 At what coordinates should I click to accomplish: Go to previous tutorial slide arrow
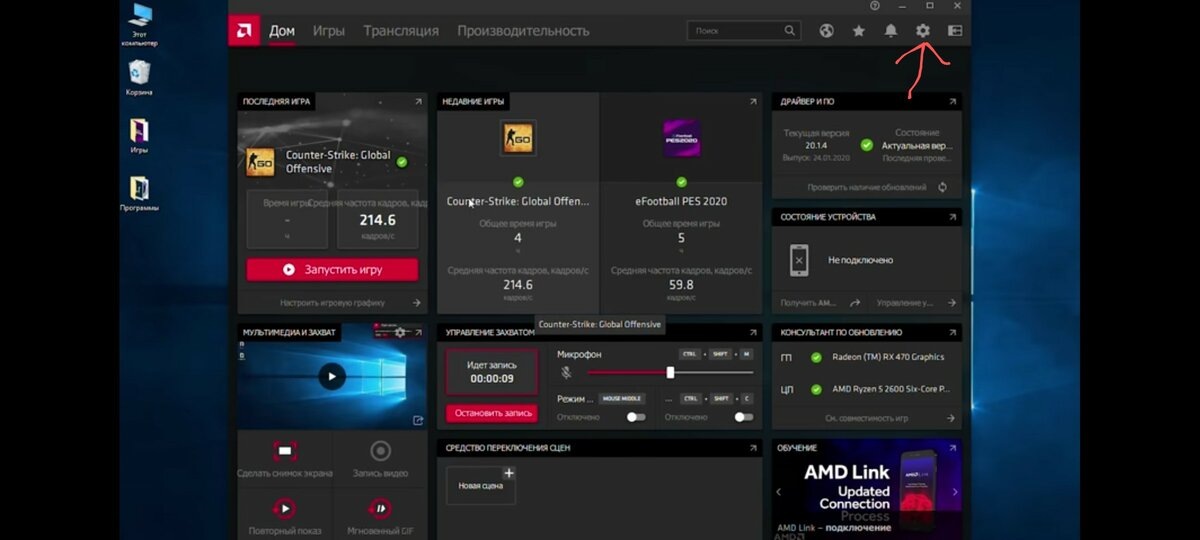[x=779, y=492]
